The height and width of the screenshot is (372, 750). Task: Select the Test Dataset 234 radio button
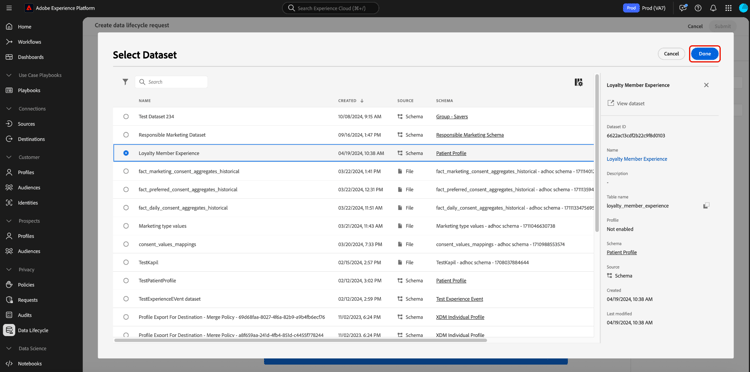(126, 117)
